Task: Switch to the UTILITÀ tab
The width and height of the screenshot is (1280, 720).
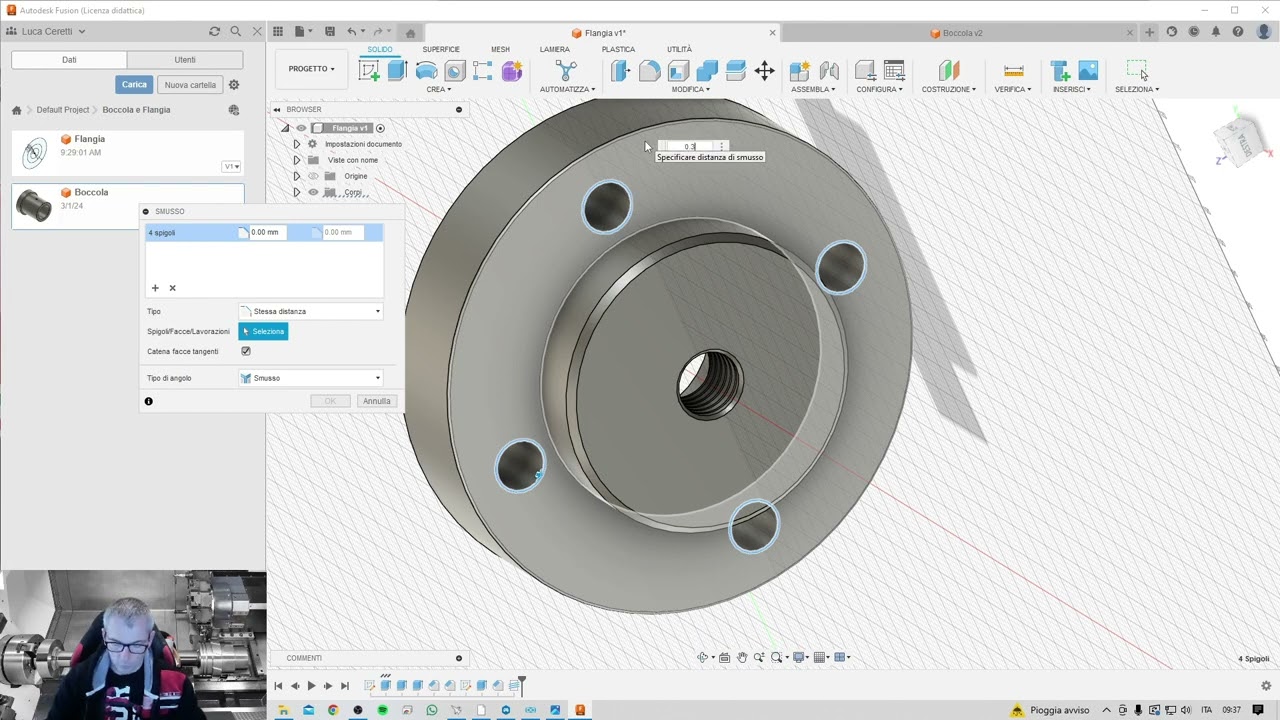Action: click(x=679, y=49)
